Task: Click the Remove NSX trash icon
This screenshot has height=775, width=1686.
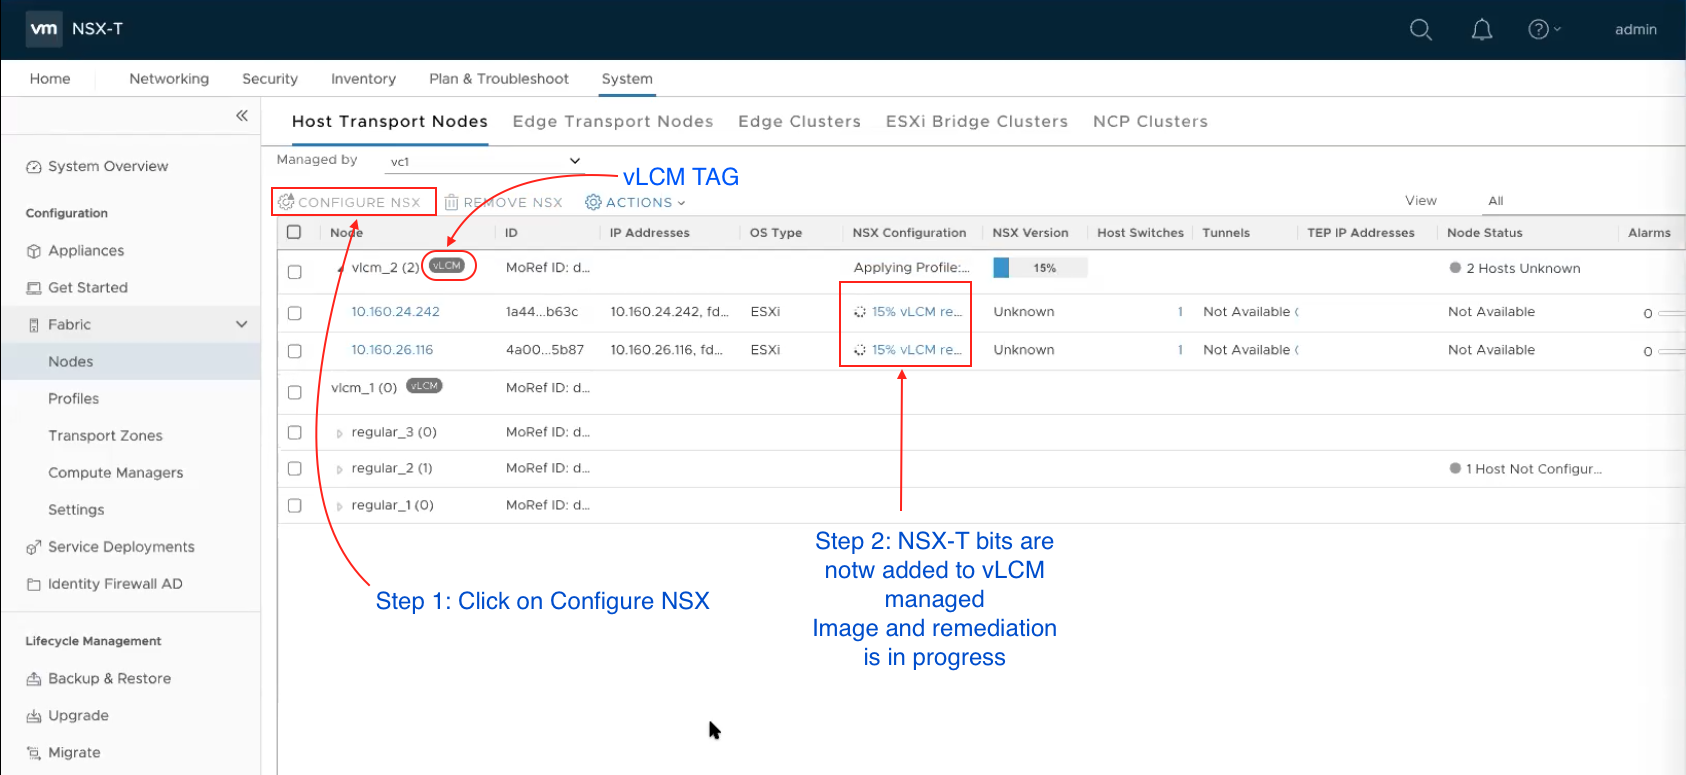Action: point(451,202)
